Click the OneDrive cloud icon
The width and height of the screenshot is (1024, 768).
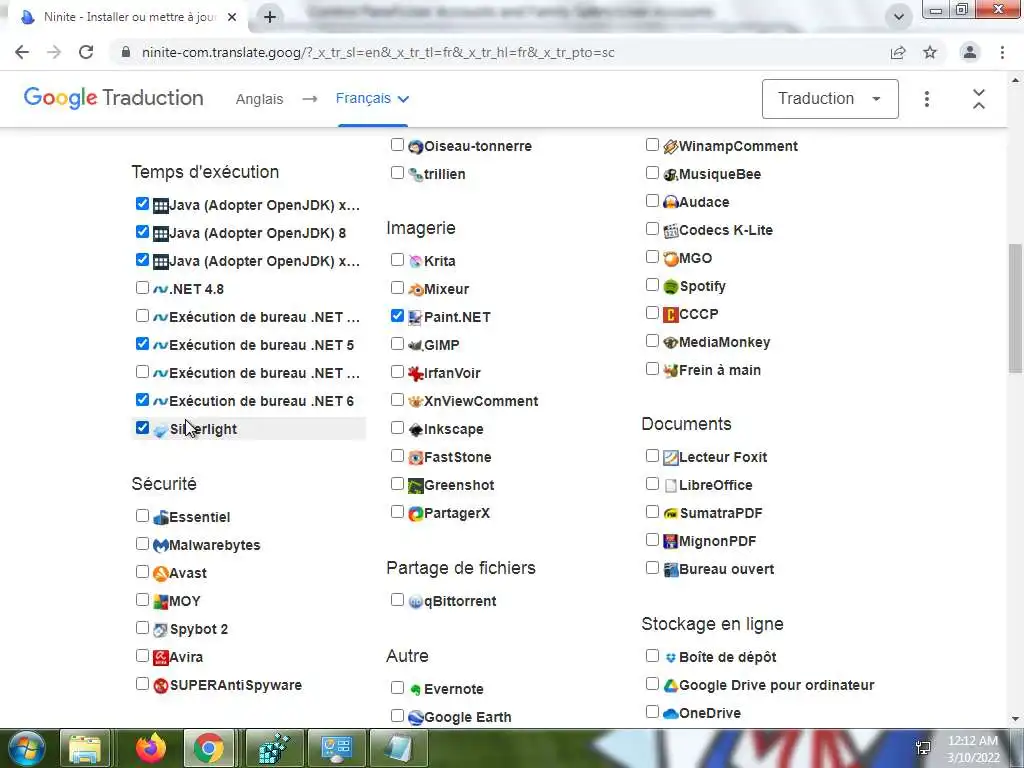(671, 714)
